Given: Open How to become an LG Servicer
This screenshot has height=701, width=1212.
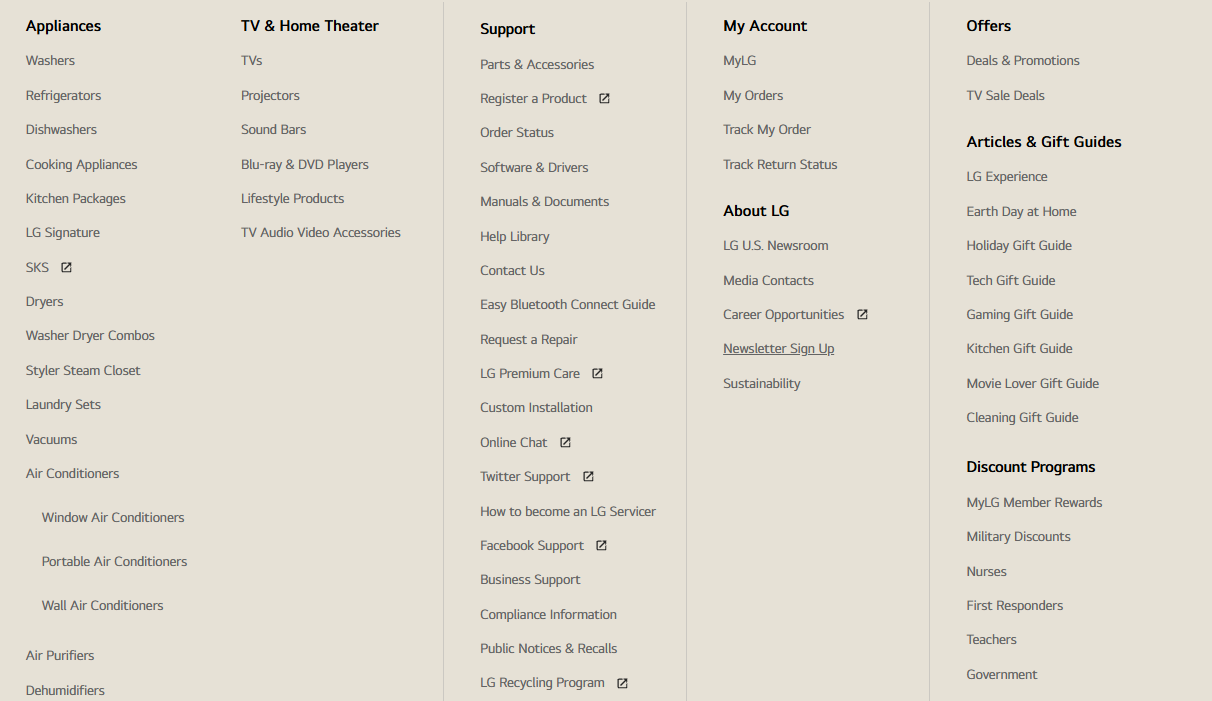Looking at the screenshot, I should pyautogui.click(x=568, y=512).
